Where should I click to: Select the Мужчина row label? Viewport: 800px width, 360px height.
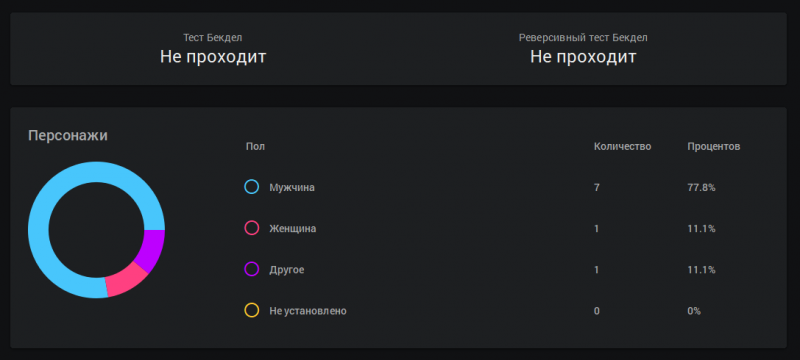292,188
